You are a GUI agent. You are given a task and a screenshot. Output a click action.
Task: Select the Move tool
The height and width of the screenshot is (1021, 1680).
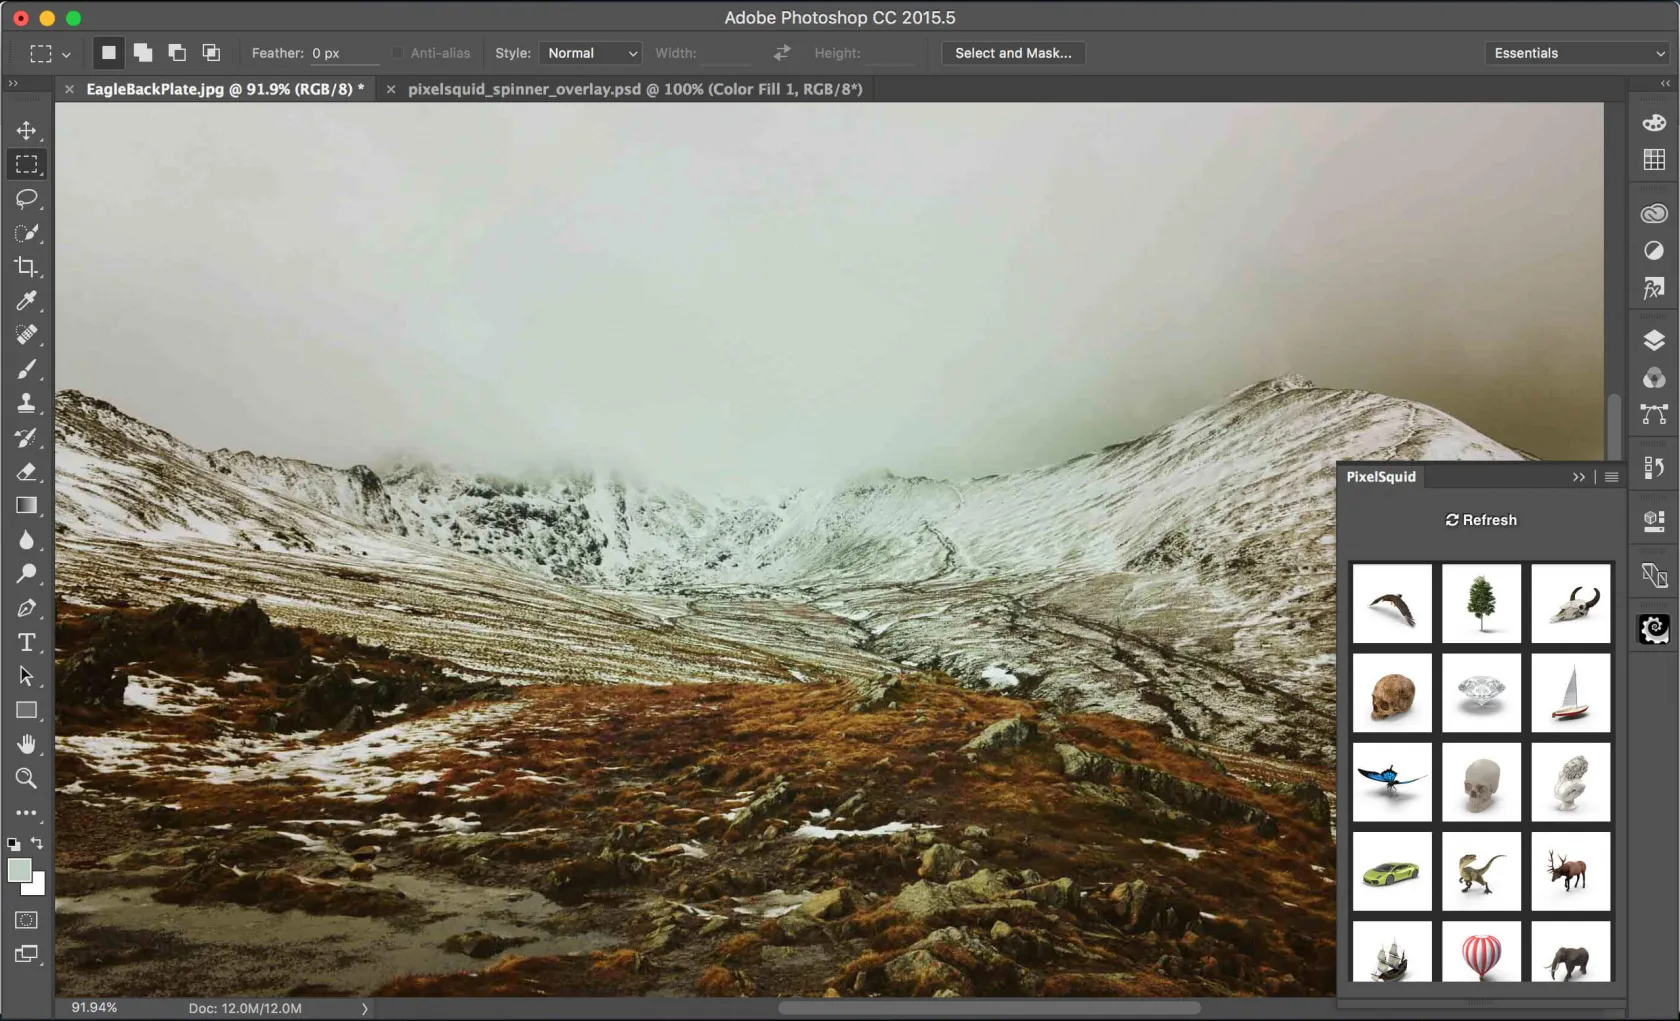26,131
